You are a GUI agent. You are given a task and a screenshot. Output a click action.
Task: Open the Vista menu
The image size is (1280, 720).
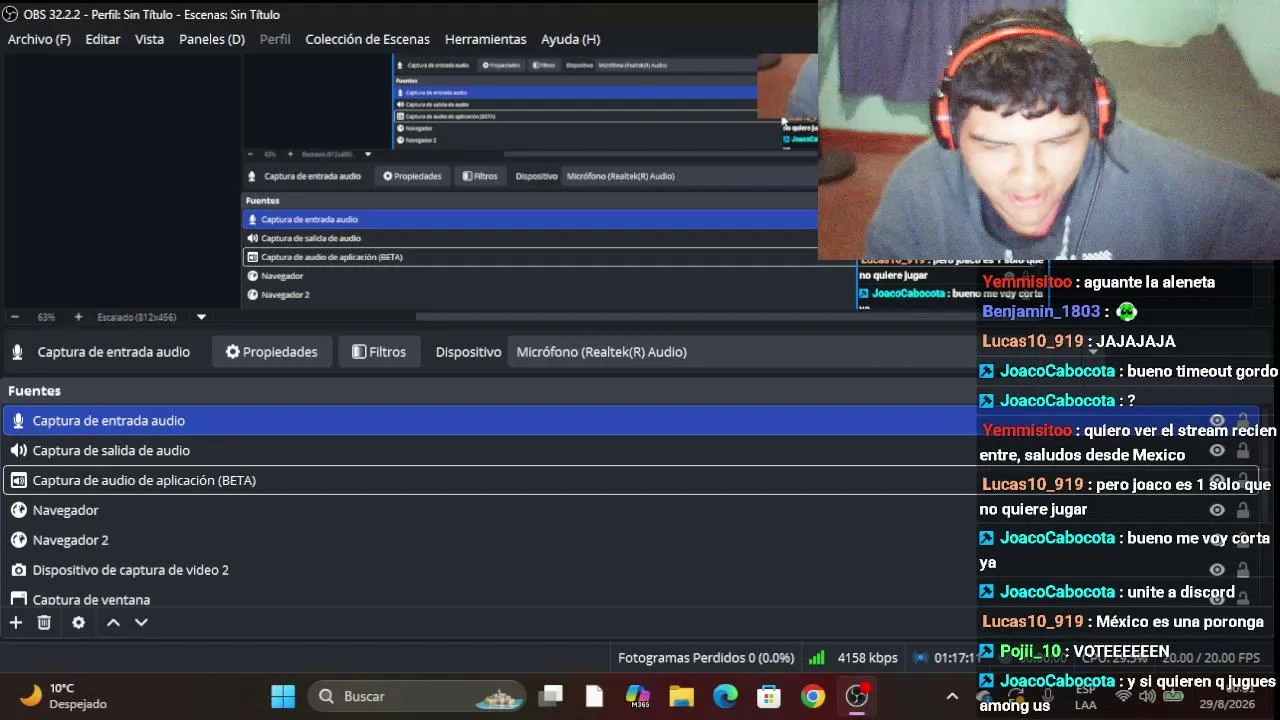tap(149, 39)
